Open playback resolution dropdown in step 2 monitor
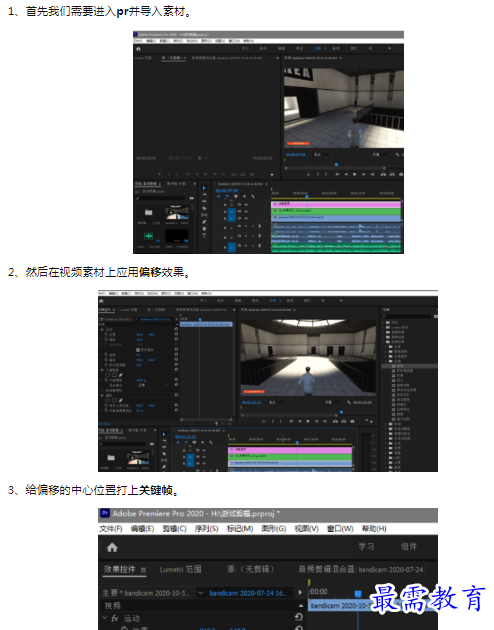The height and width of the screenshot is (630, 494). tap(334, 403)
